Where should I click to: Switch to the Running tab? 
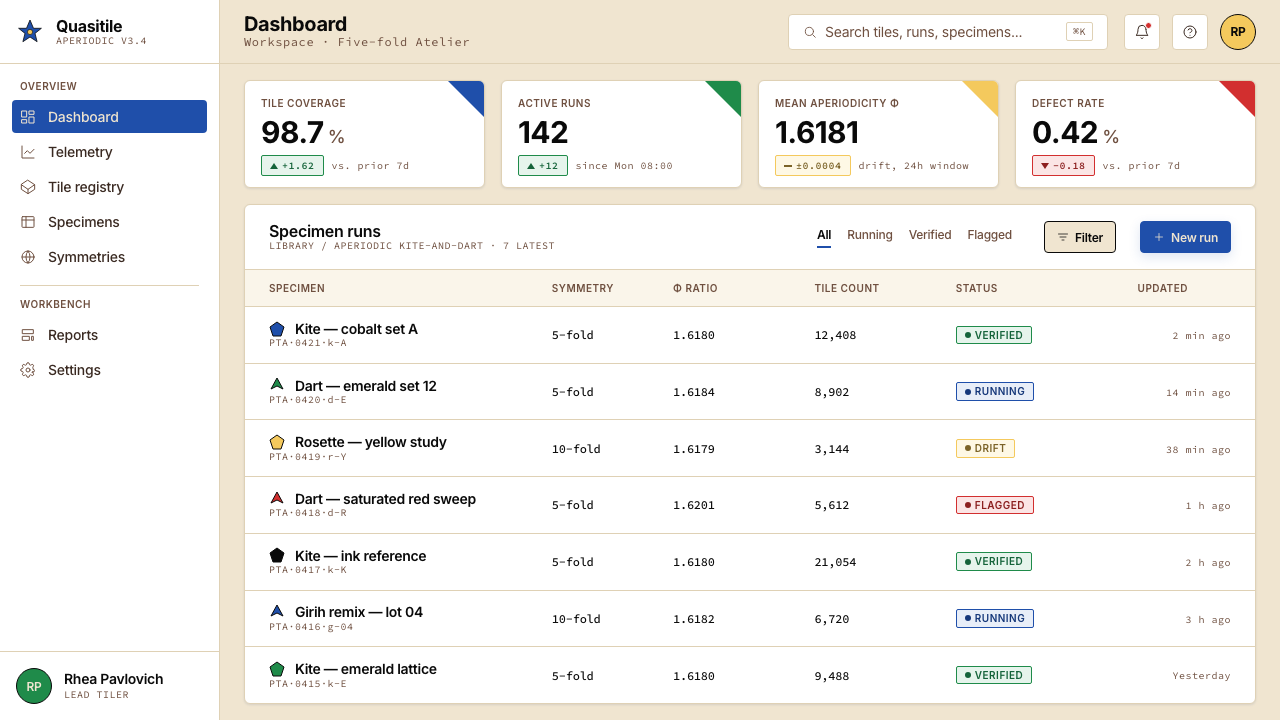(870, 235)
